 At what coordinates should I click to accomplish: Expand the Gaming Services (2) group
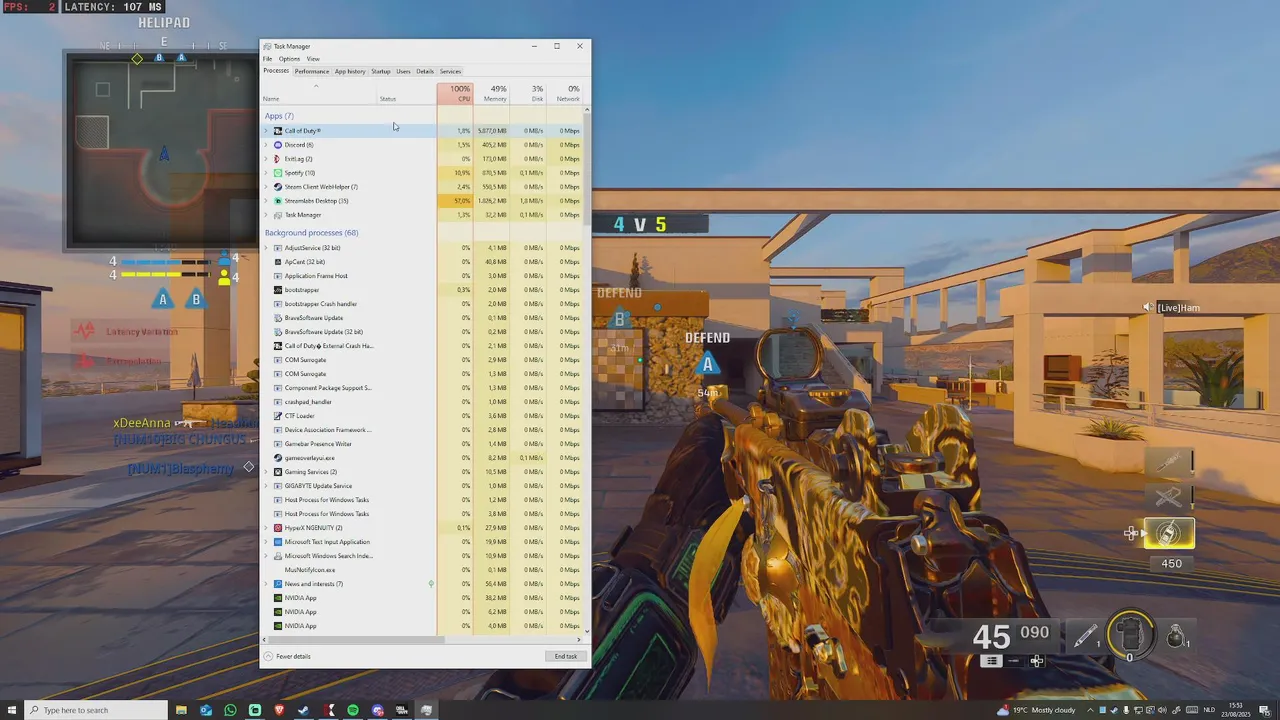(266, 472)
